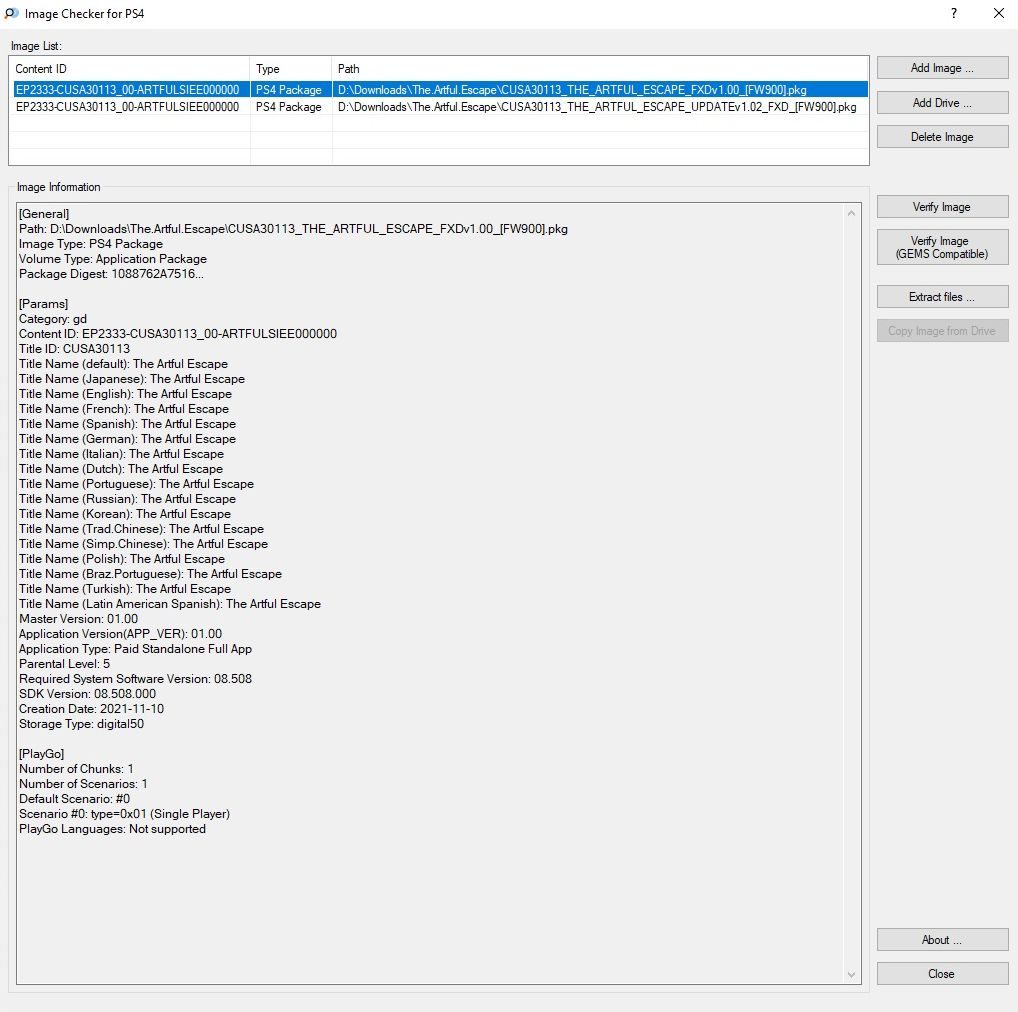Screen dimensions: 1018x1012
Task: Click the Category: gd line
Action: point(53,319)
